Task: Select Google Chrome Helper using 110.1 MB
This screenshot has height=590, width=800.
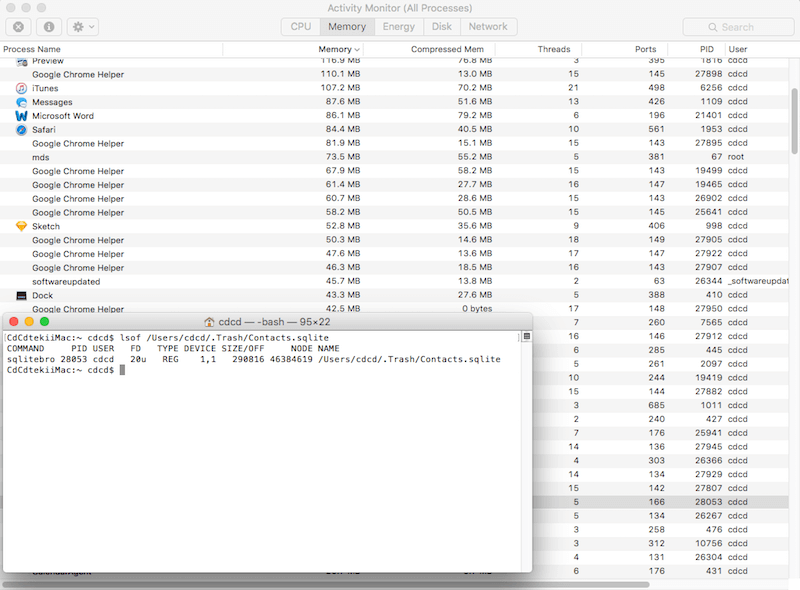Action: (394, 75)
